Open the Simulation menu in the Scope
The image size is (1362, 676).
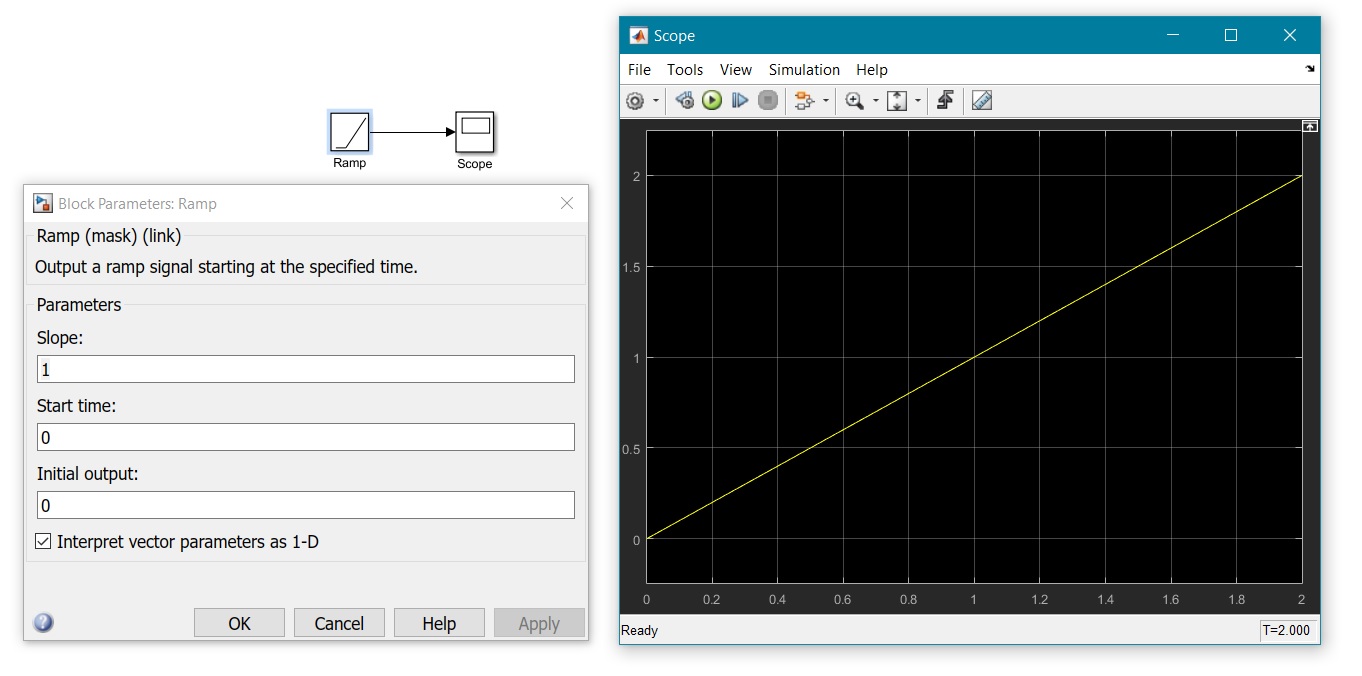point(804,69)
